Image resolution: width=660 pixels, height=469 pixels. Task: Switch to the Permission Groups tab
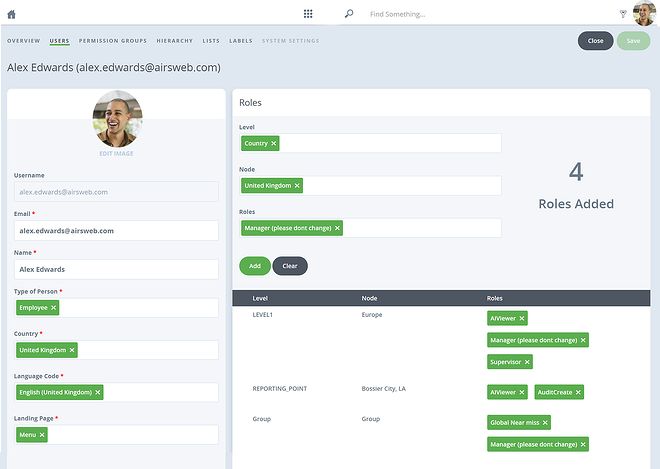(113, 41)
